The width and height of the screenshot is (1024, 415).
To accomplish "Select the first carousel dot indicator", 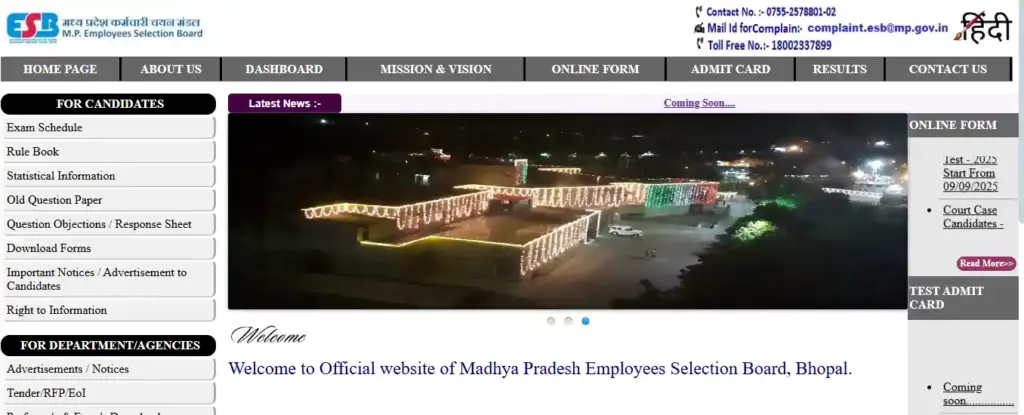I will coord(551,321).
